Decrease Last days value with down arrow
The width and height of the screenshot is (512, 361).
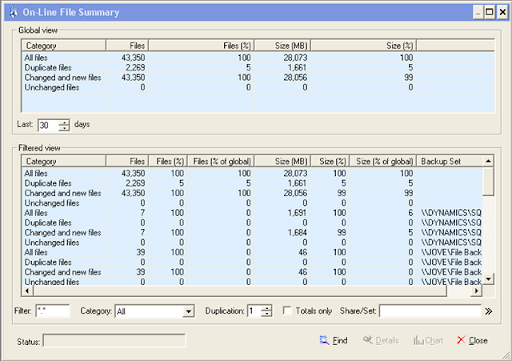pos(64,128)
